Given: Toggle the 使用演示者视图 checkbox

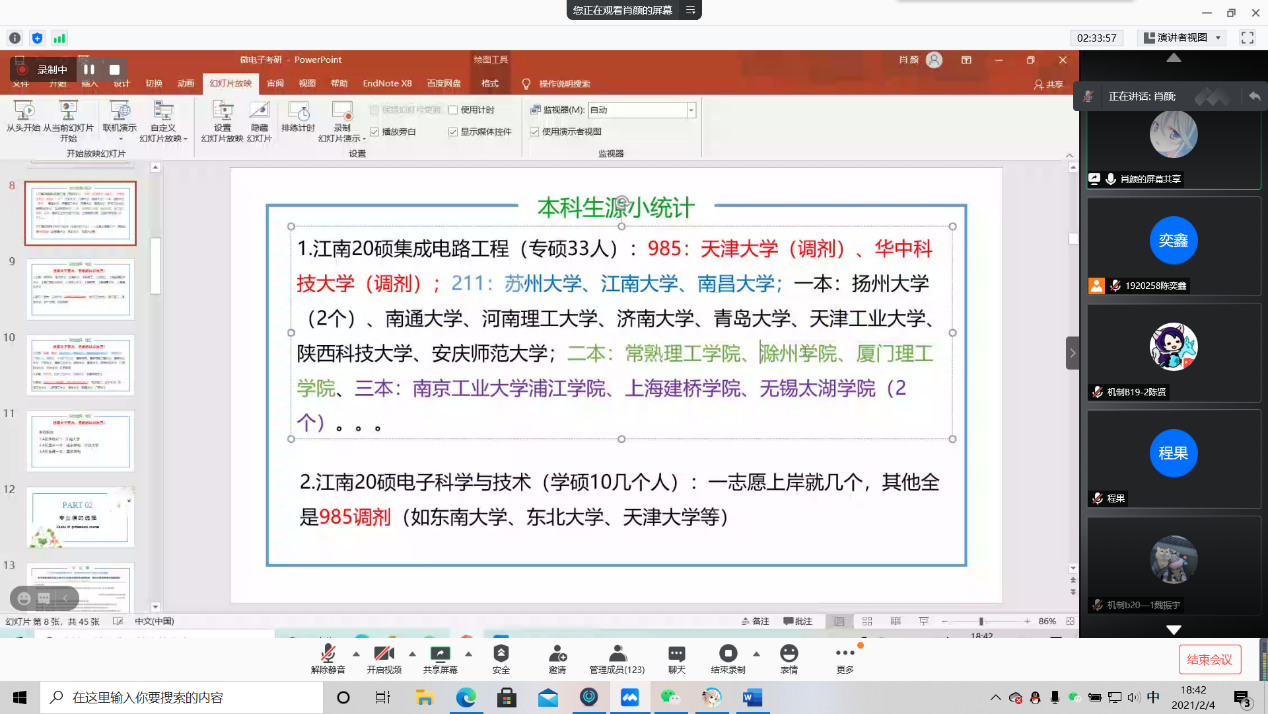Looking at the screenshot, I should tap(535, 131).
